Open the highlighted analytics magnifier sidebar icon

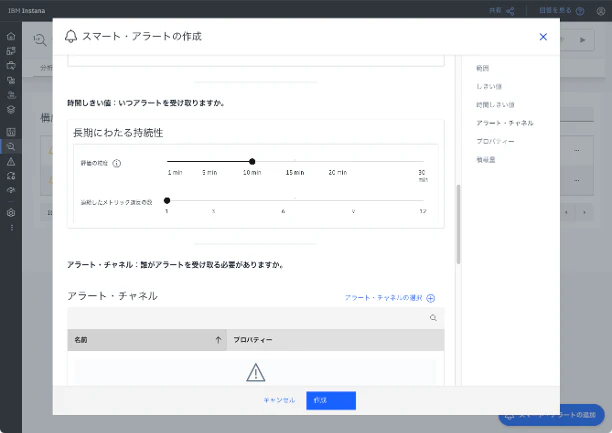[x=11, y=146]
